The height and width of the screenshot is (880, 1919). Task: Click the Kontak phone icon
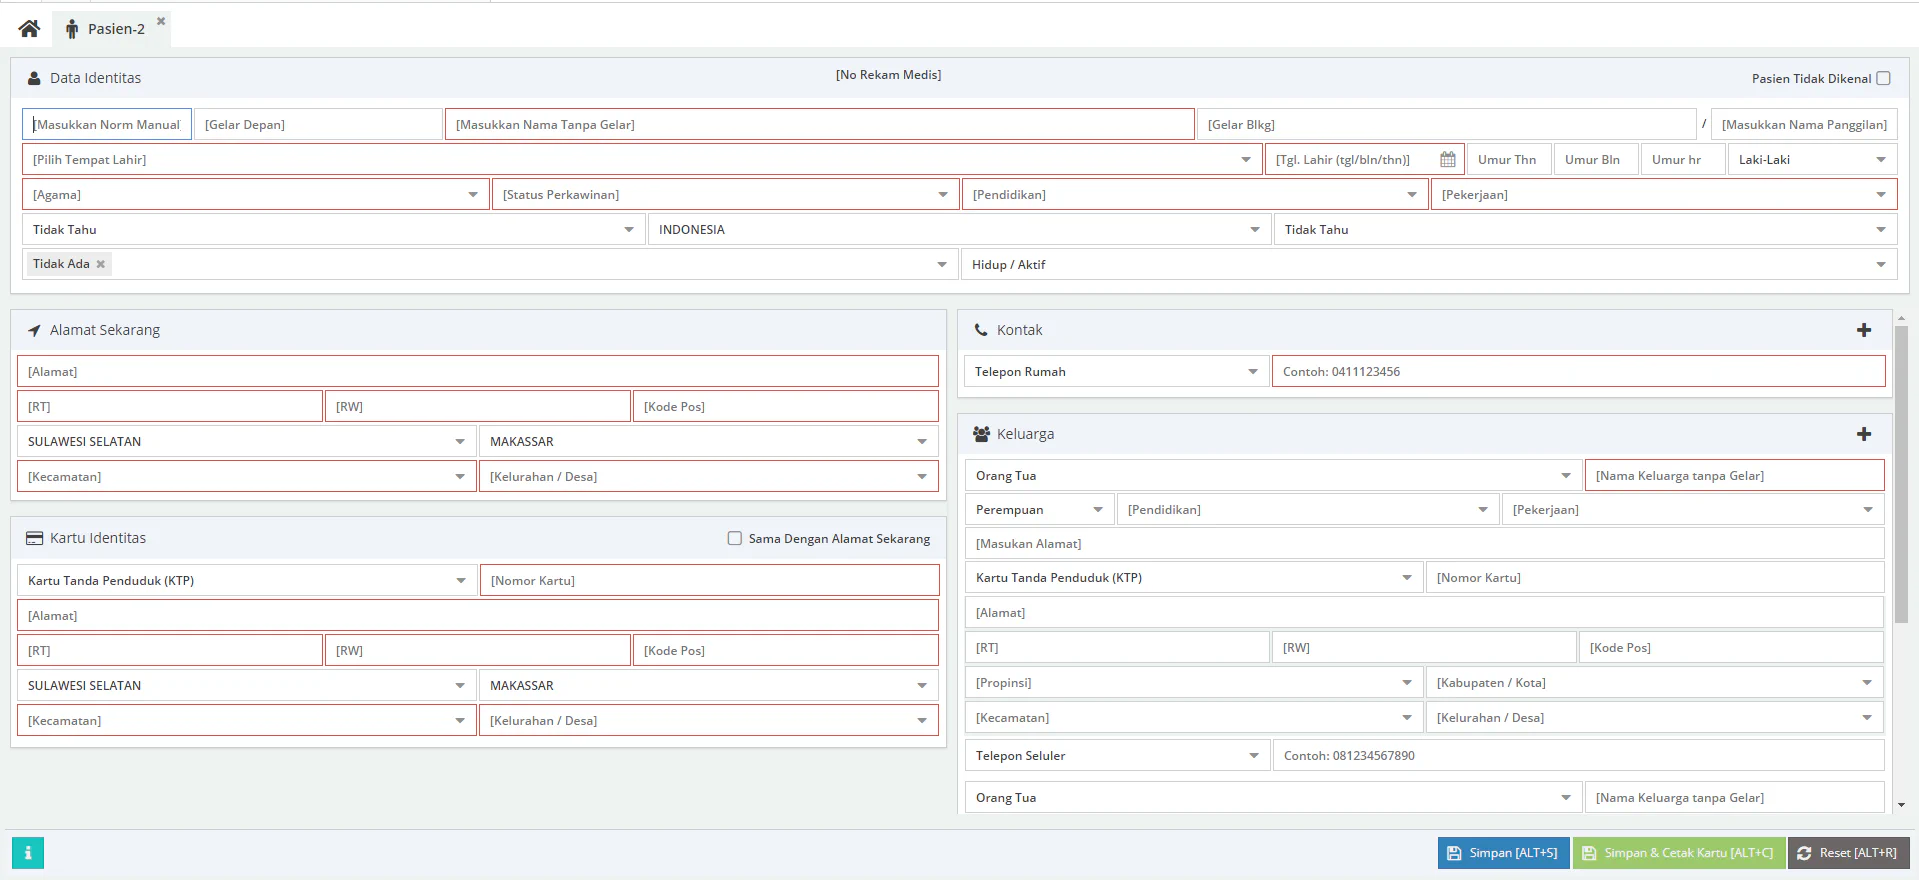[981, 330]
